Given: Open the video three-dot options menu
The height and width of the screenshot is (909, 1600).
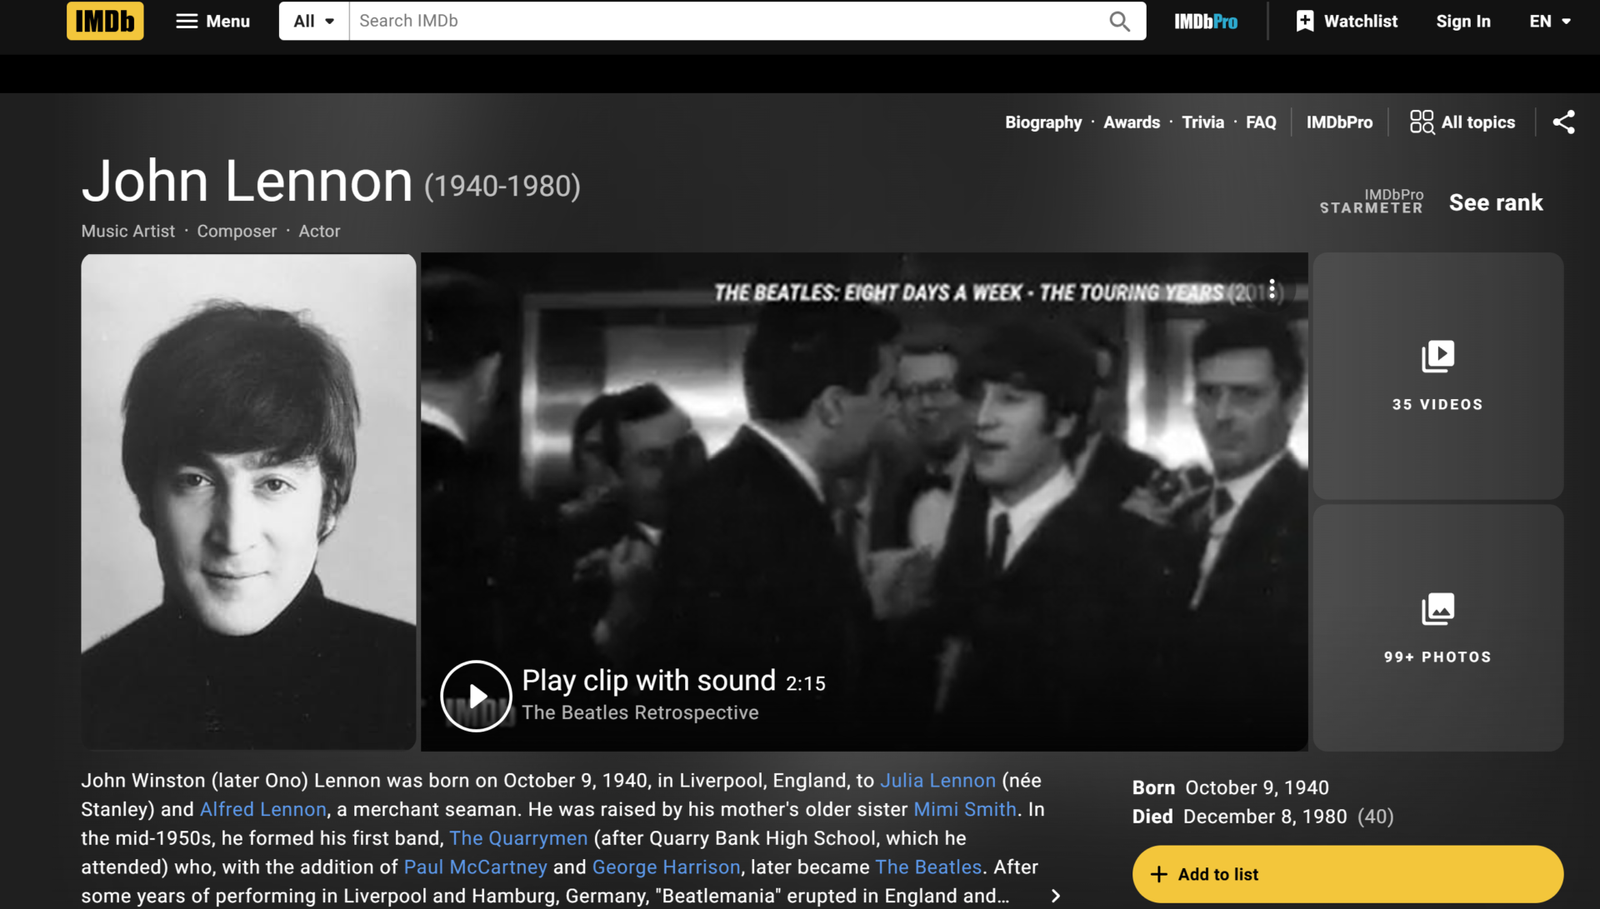Looking at the screenshot, I should (1271, 290).
